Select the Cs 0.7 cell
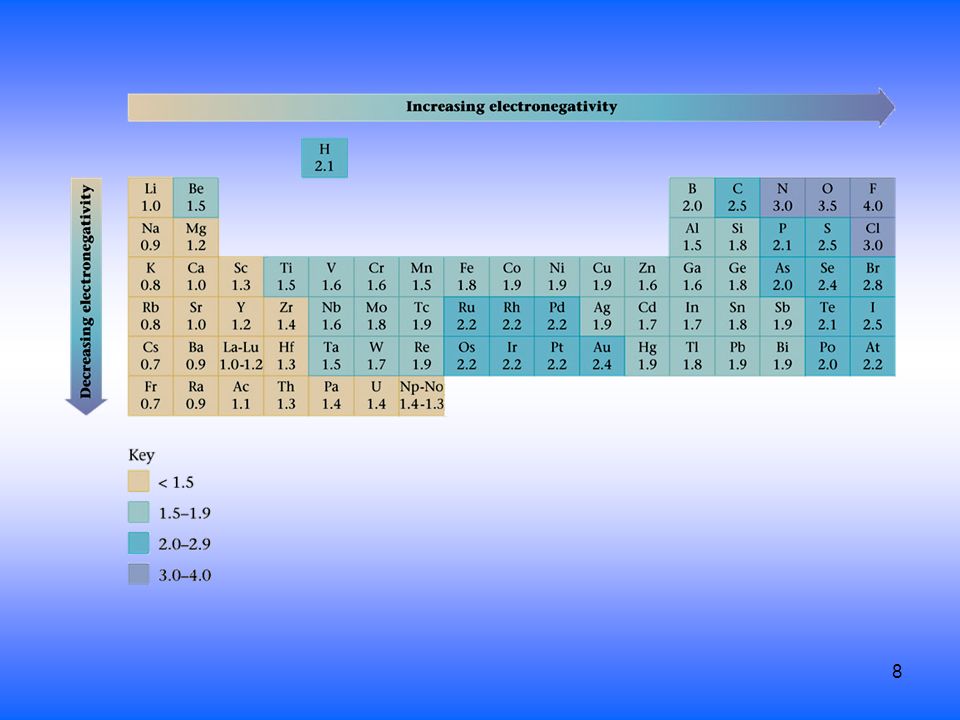Screen dimensions: 960x720 151,356
